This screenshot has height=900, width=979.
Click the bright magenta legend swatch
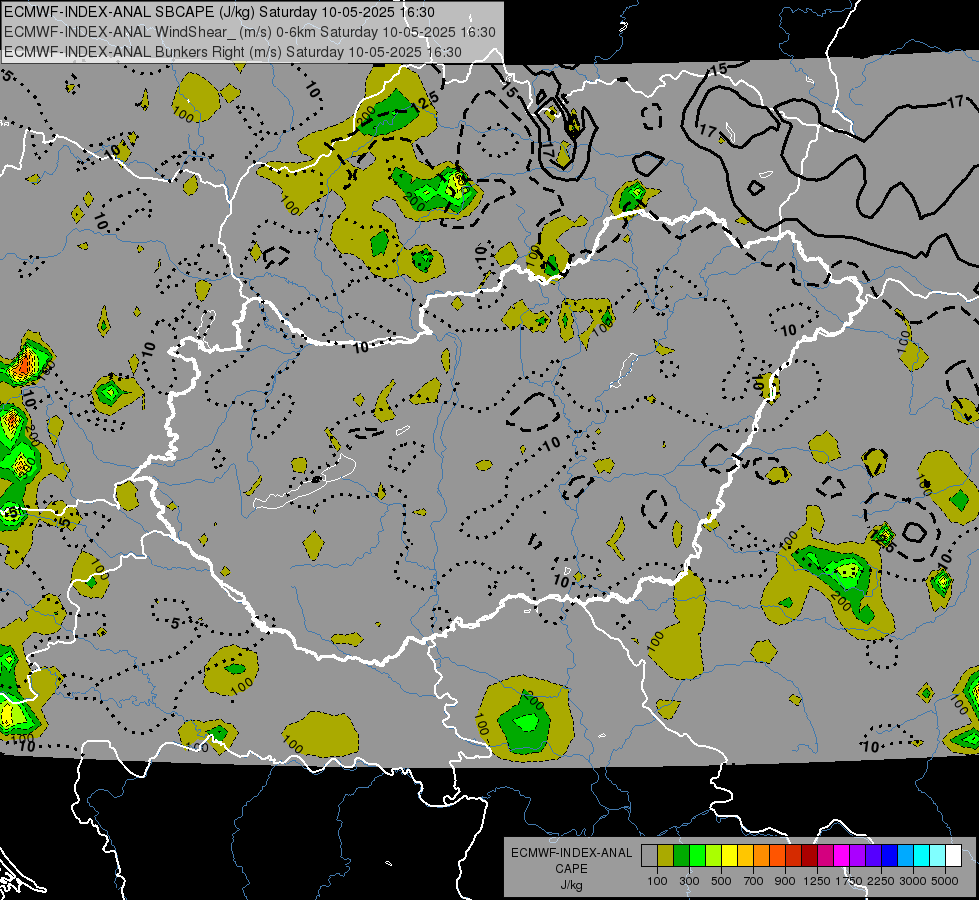pyautogui.click(x=842, y=856)
